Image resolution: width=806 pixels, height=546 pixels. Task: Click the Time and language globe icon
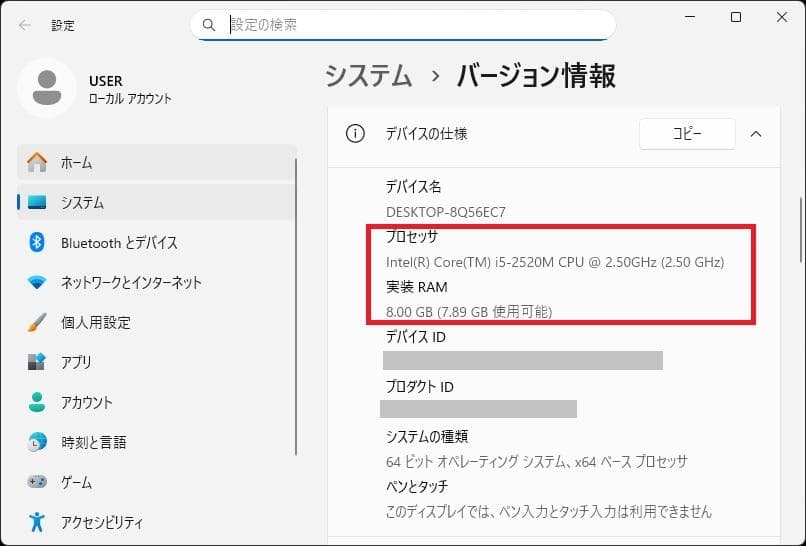point(37,442)
